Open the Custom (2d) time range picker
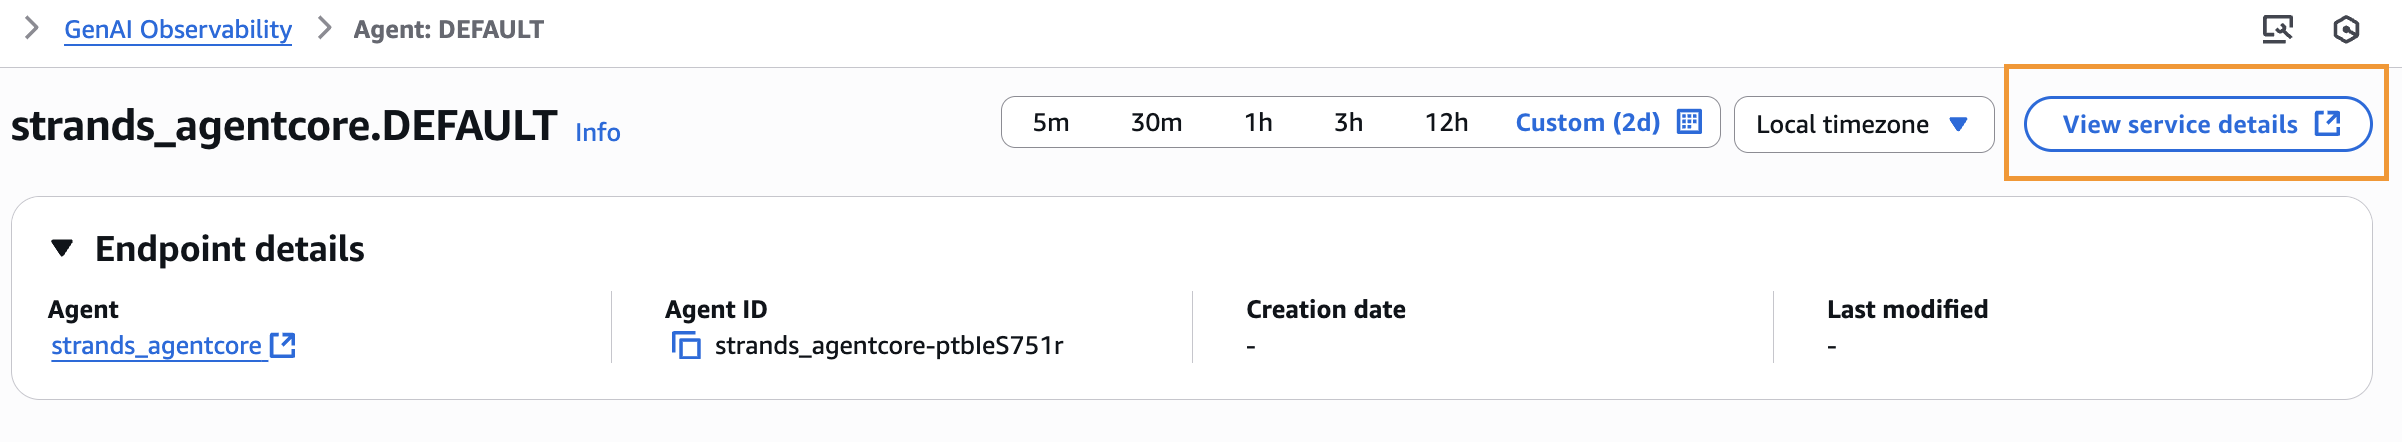 1608,122
